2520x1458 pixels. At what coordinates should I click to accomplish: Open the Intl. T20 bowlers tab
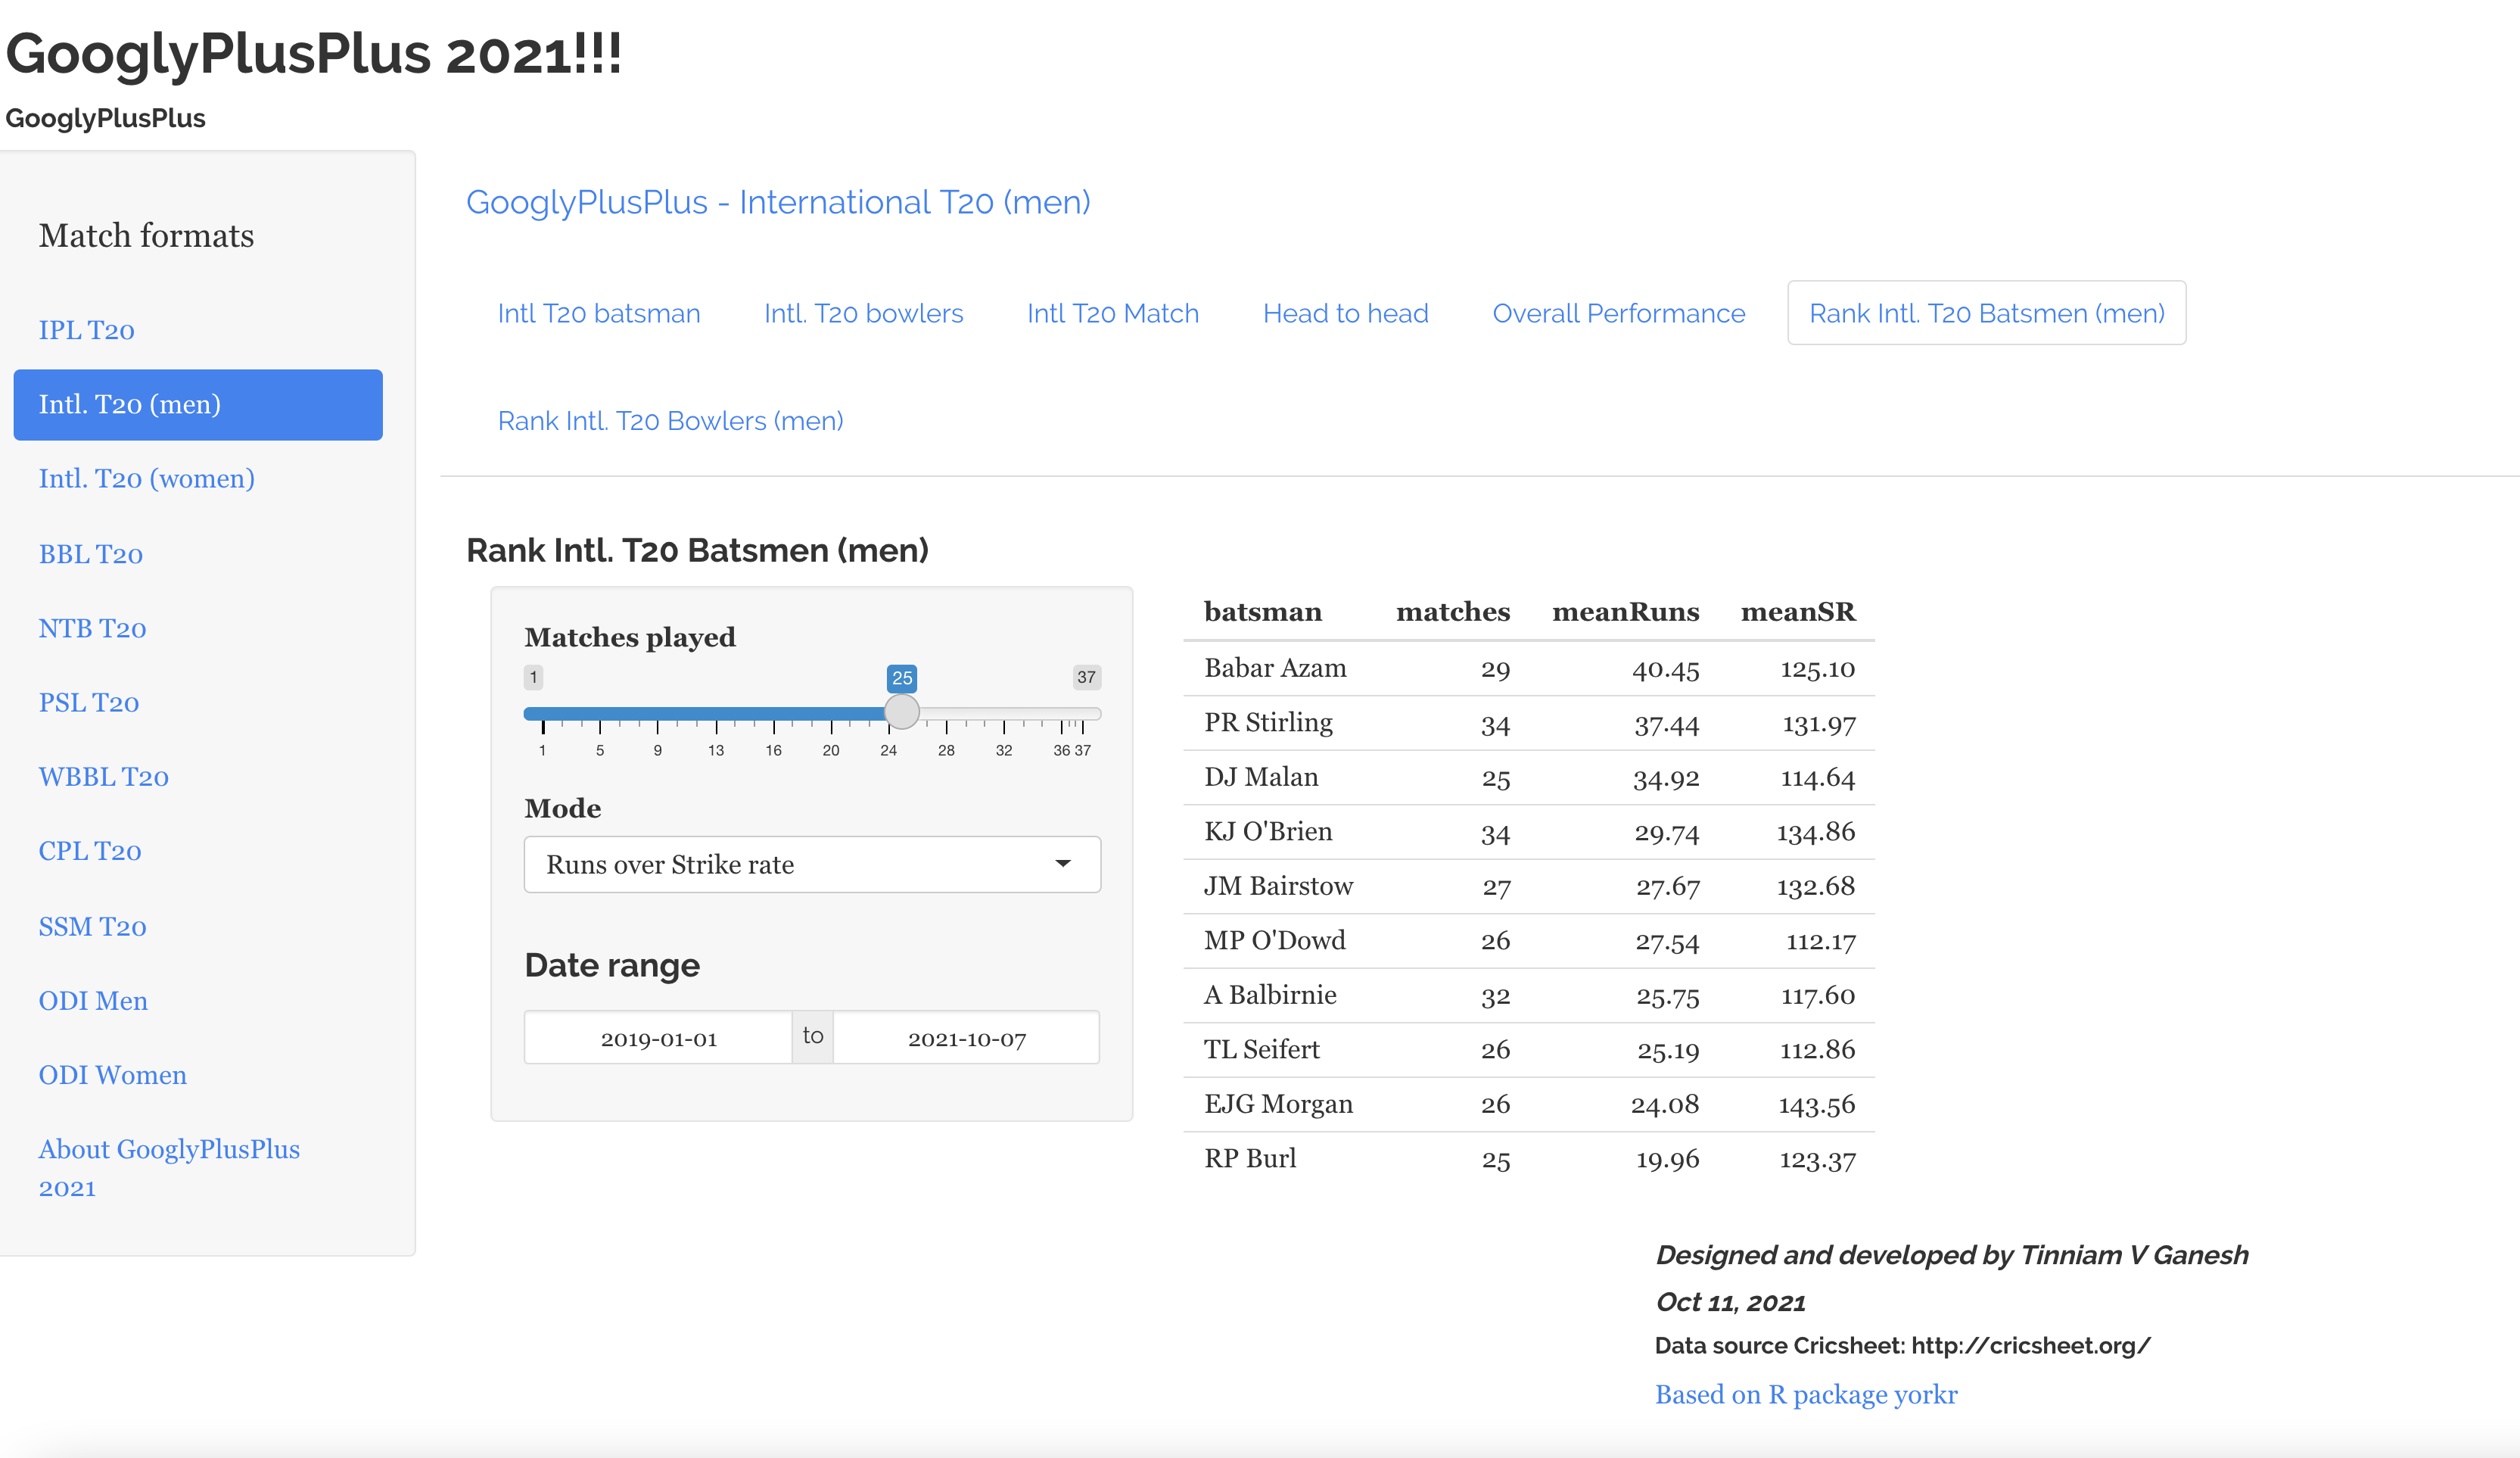point(863,314)
